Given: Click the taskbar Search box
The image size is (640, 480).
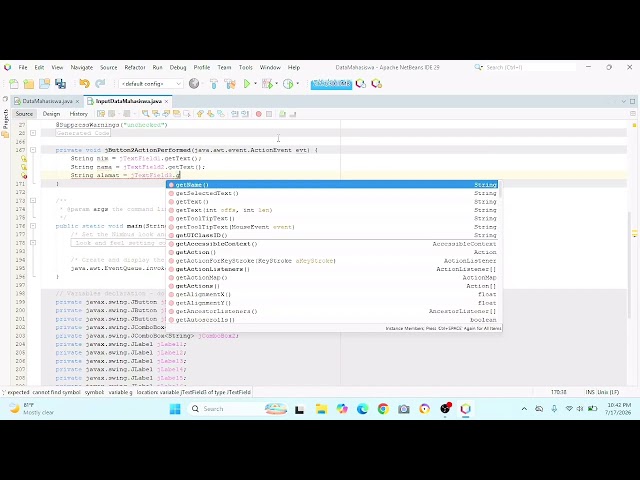Looking at the screenshot, I should pos(238,409).
